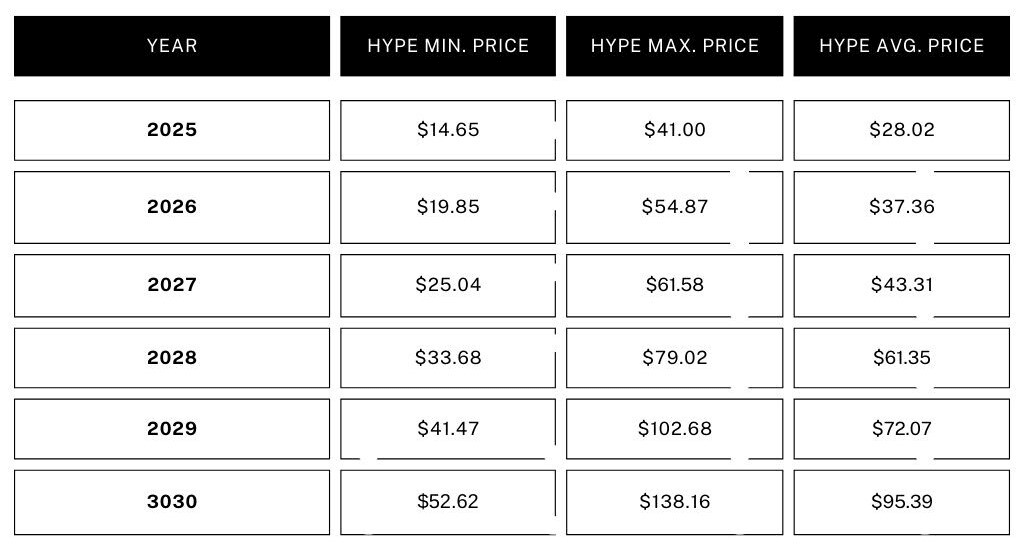Select the 2026 year cell
Viewport: 1024px width, 552px height.
click(x=172, y=207)
